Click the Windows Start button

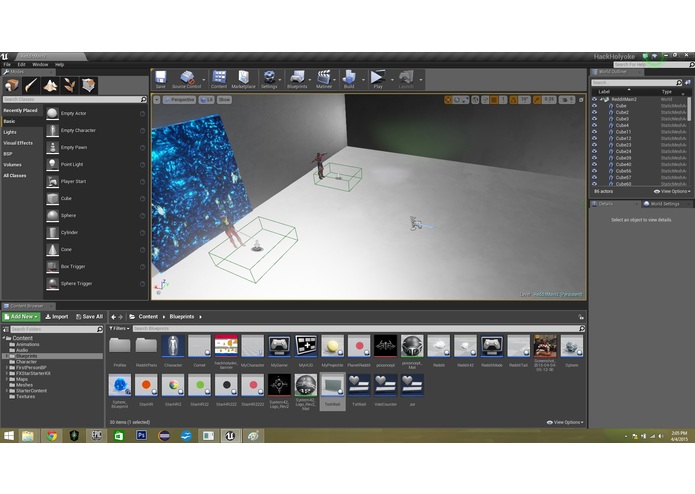click(x=9, y=436)
